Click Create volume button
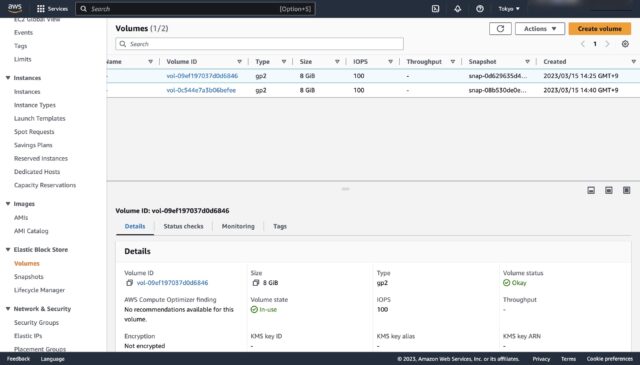The height and width of the screenshot is (365, 640). pos(600,29)
